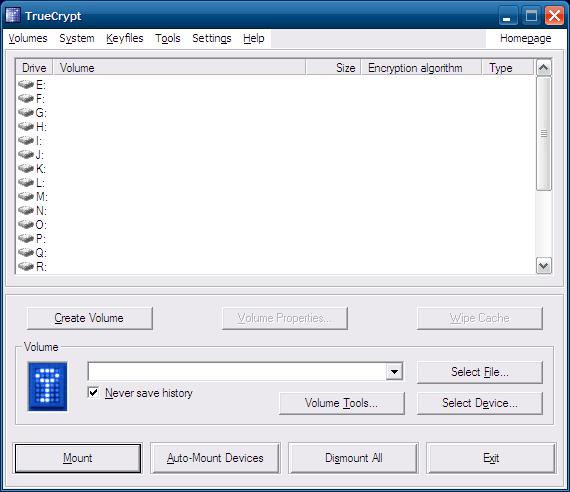Select drive letter G: text
The image size is (570, 492).
[x=41, y=113]
